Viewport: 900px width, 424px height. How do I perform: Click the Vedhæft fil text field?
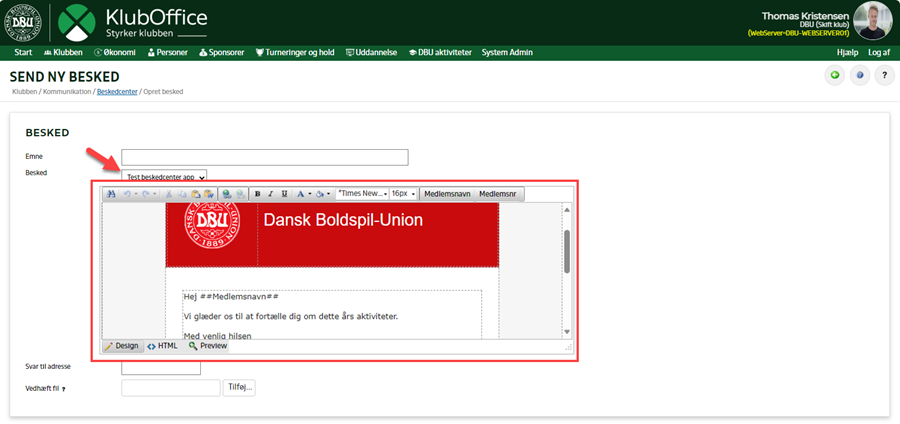click(171, 388)
